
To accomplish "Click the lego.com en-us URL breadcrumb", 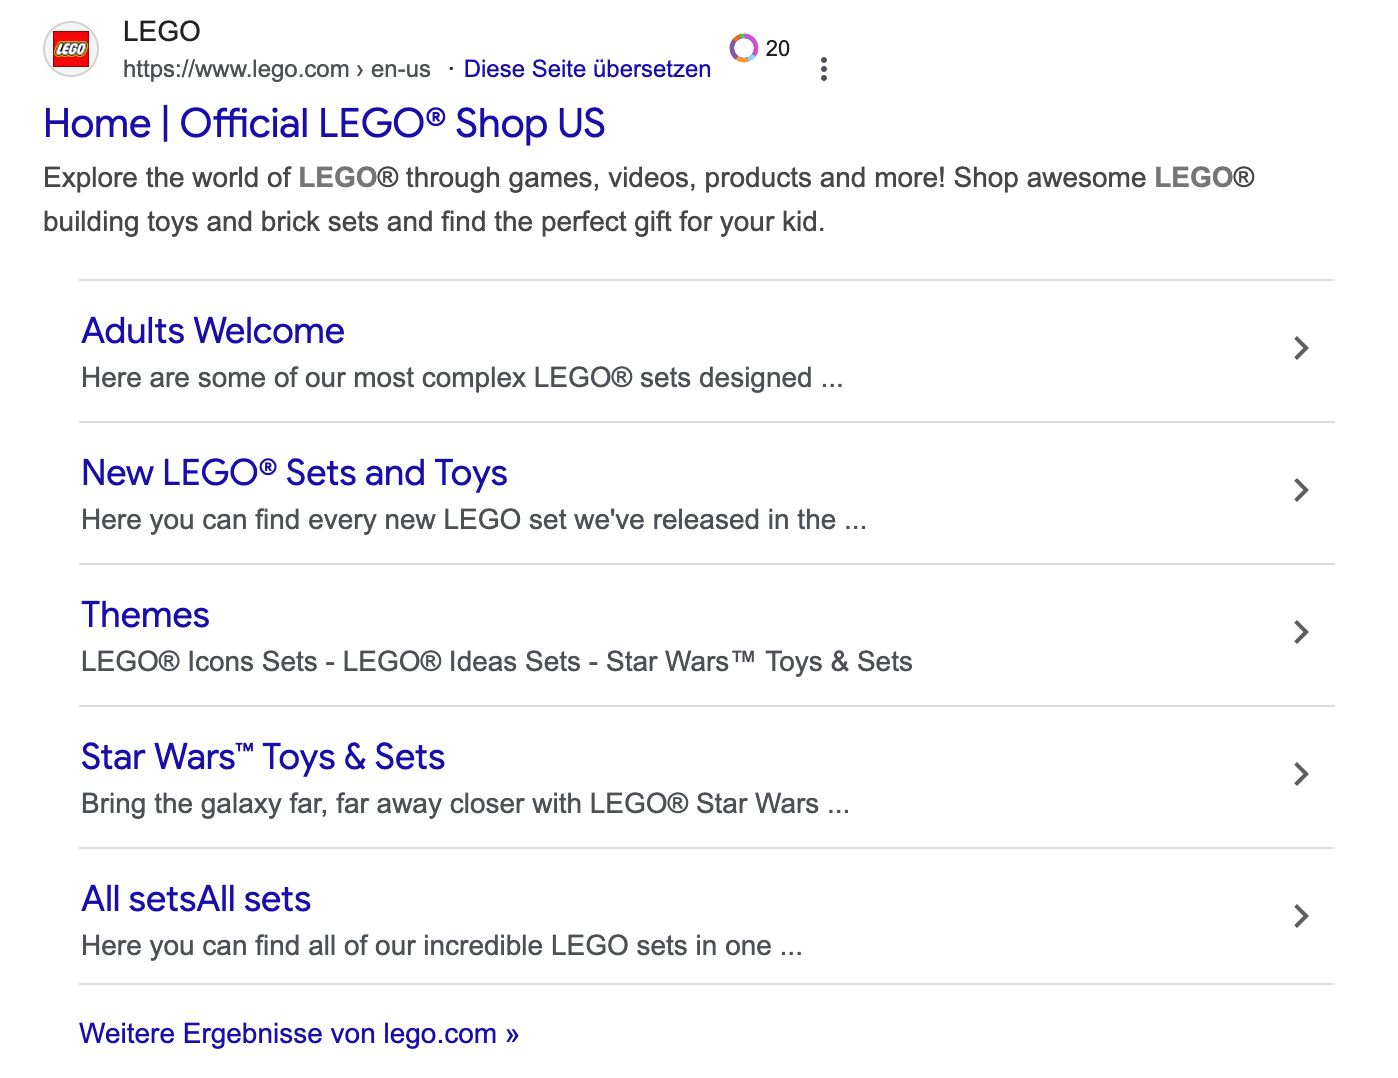I will coord(276,69).
